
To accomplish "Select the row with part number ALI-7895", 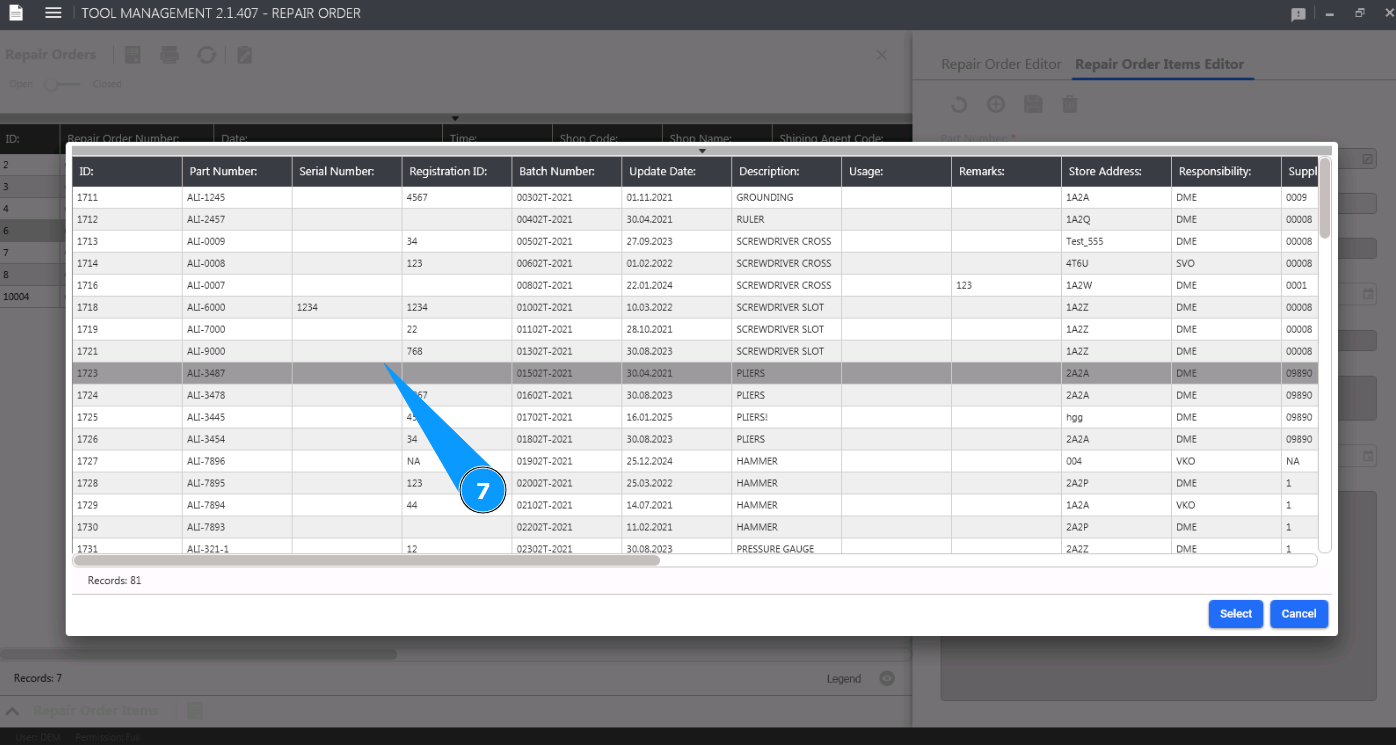I will tap(695, 484).
